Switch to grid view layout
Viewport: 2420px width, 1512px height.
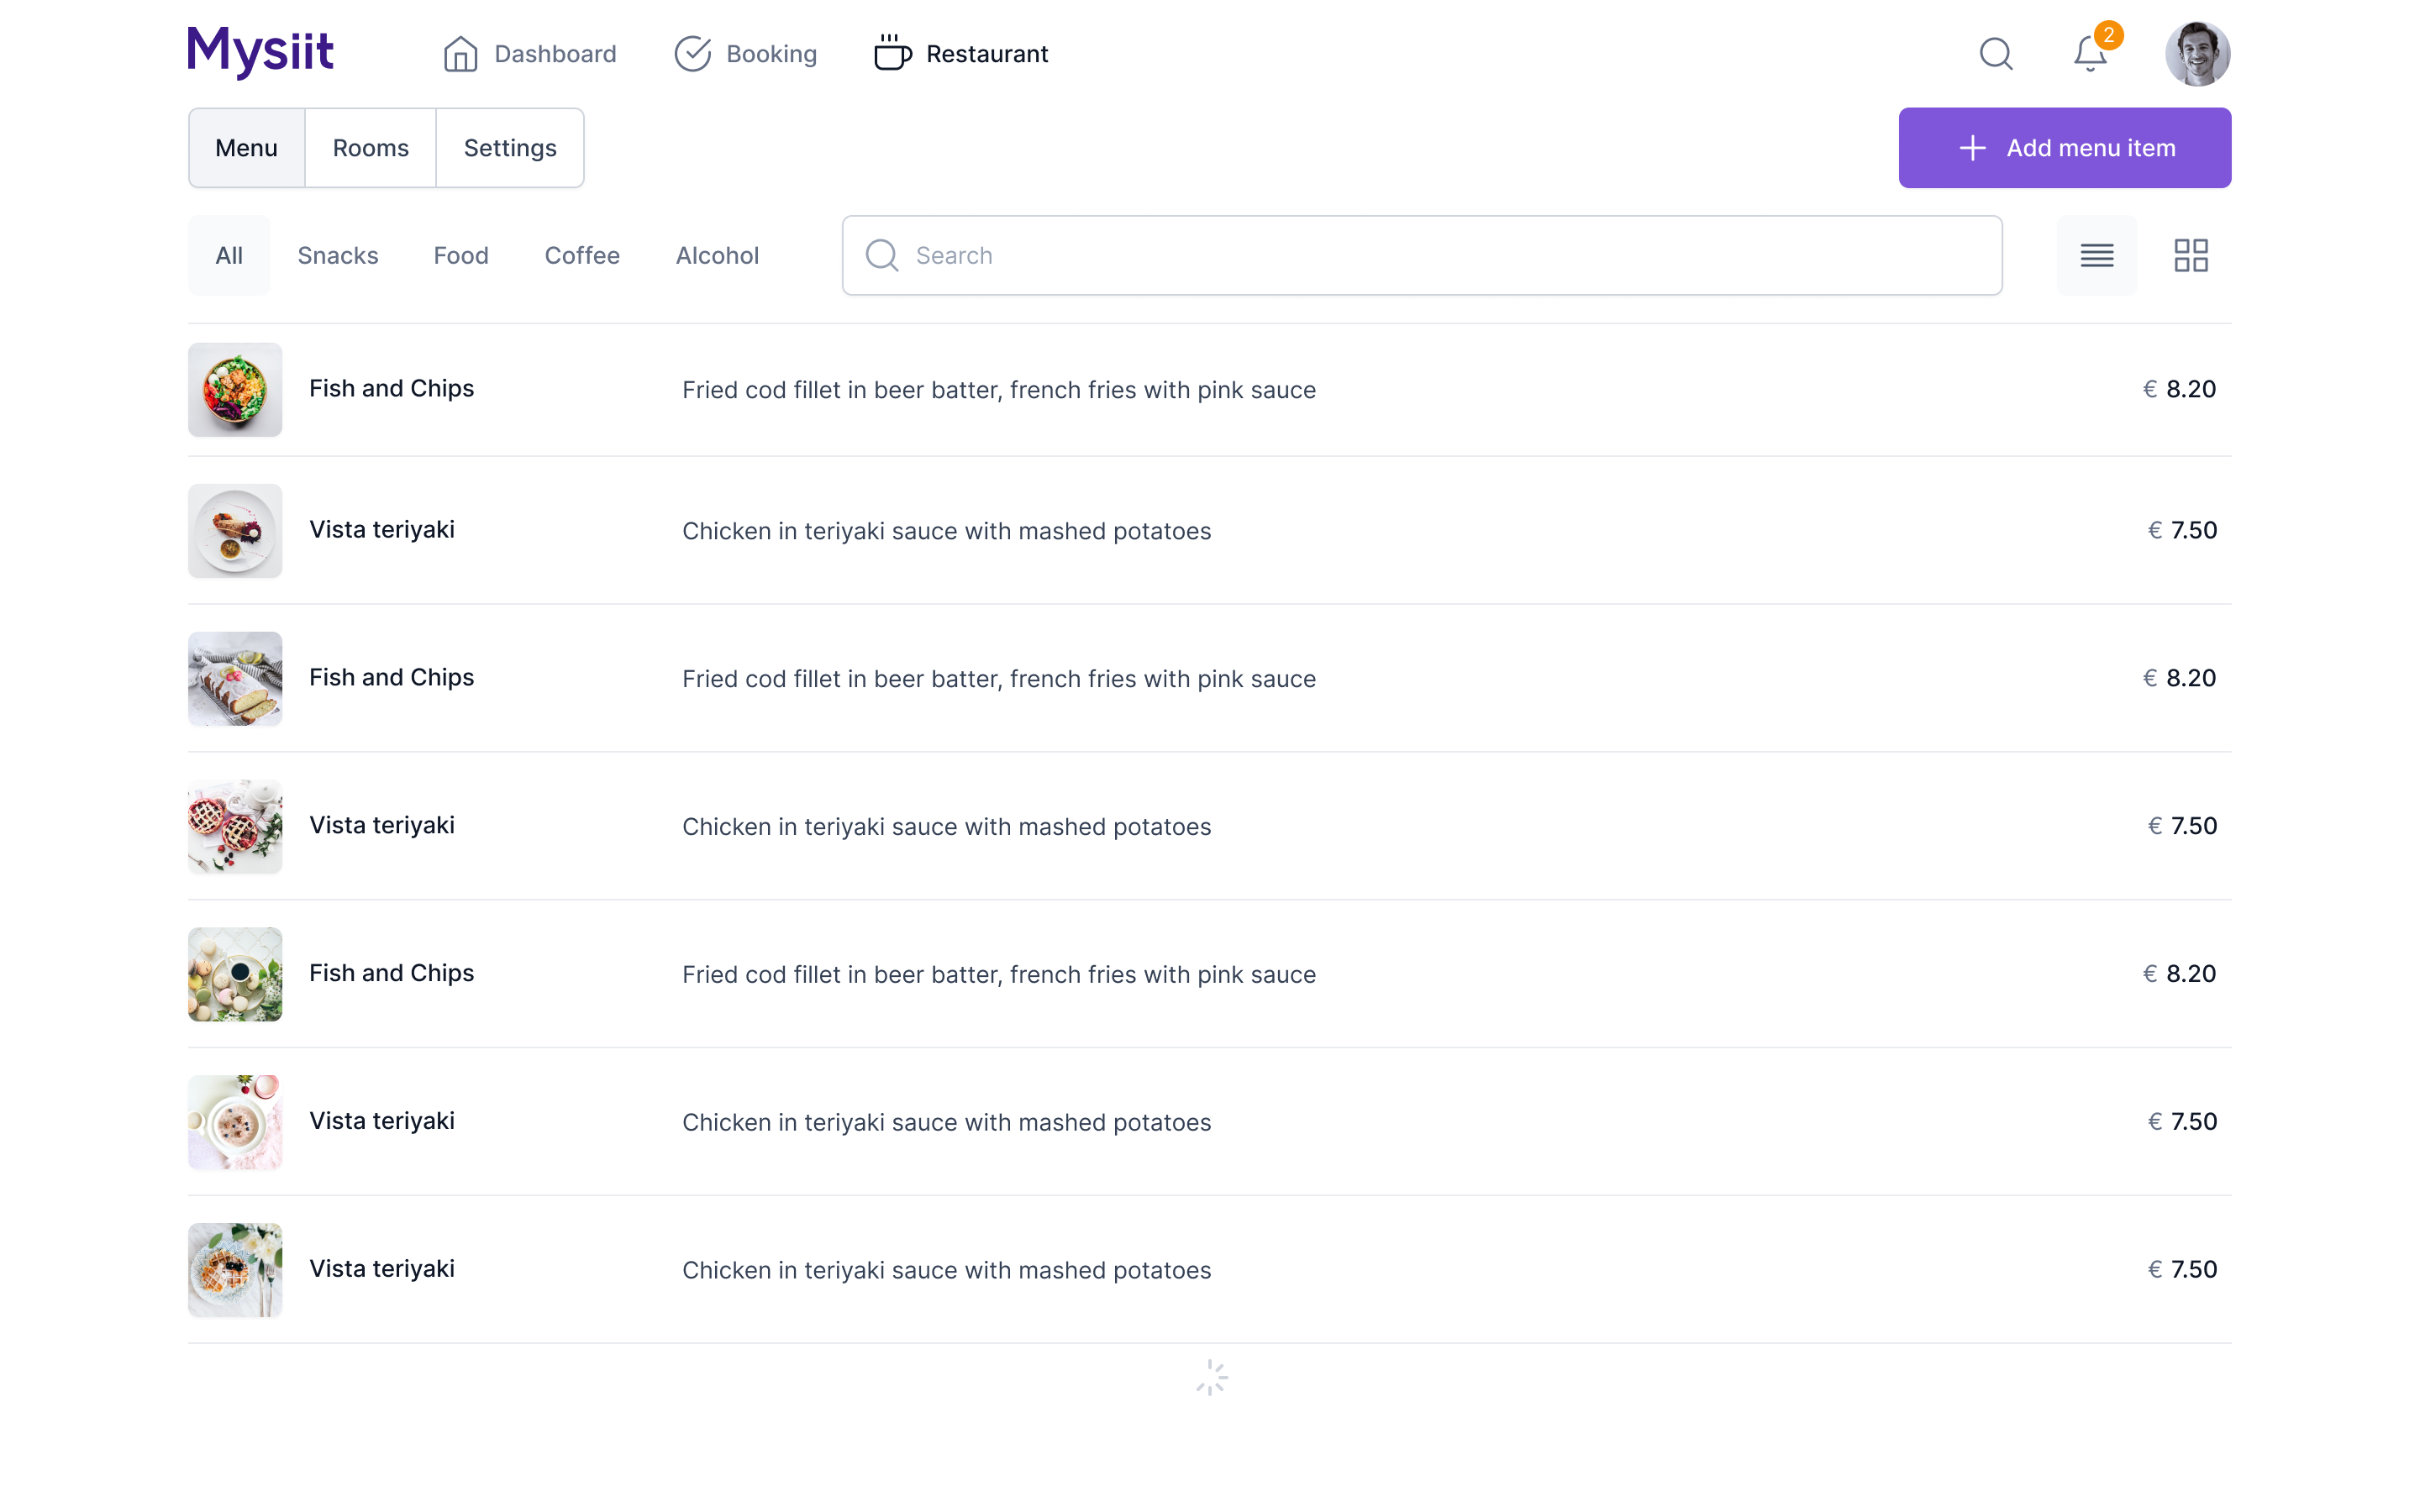click(2190, 256)
